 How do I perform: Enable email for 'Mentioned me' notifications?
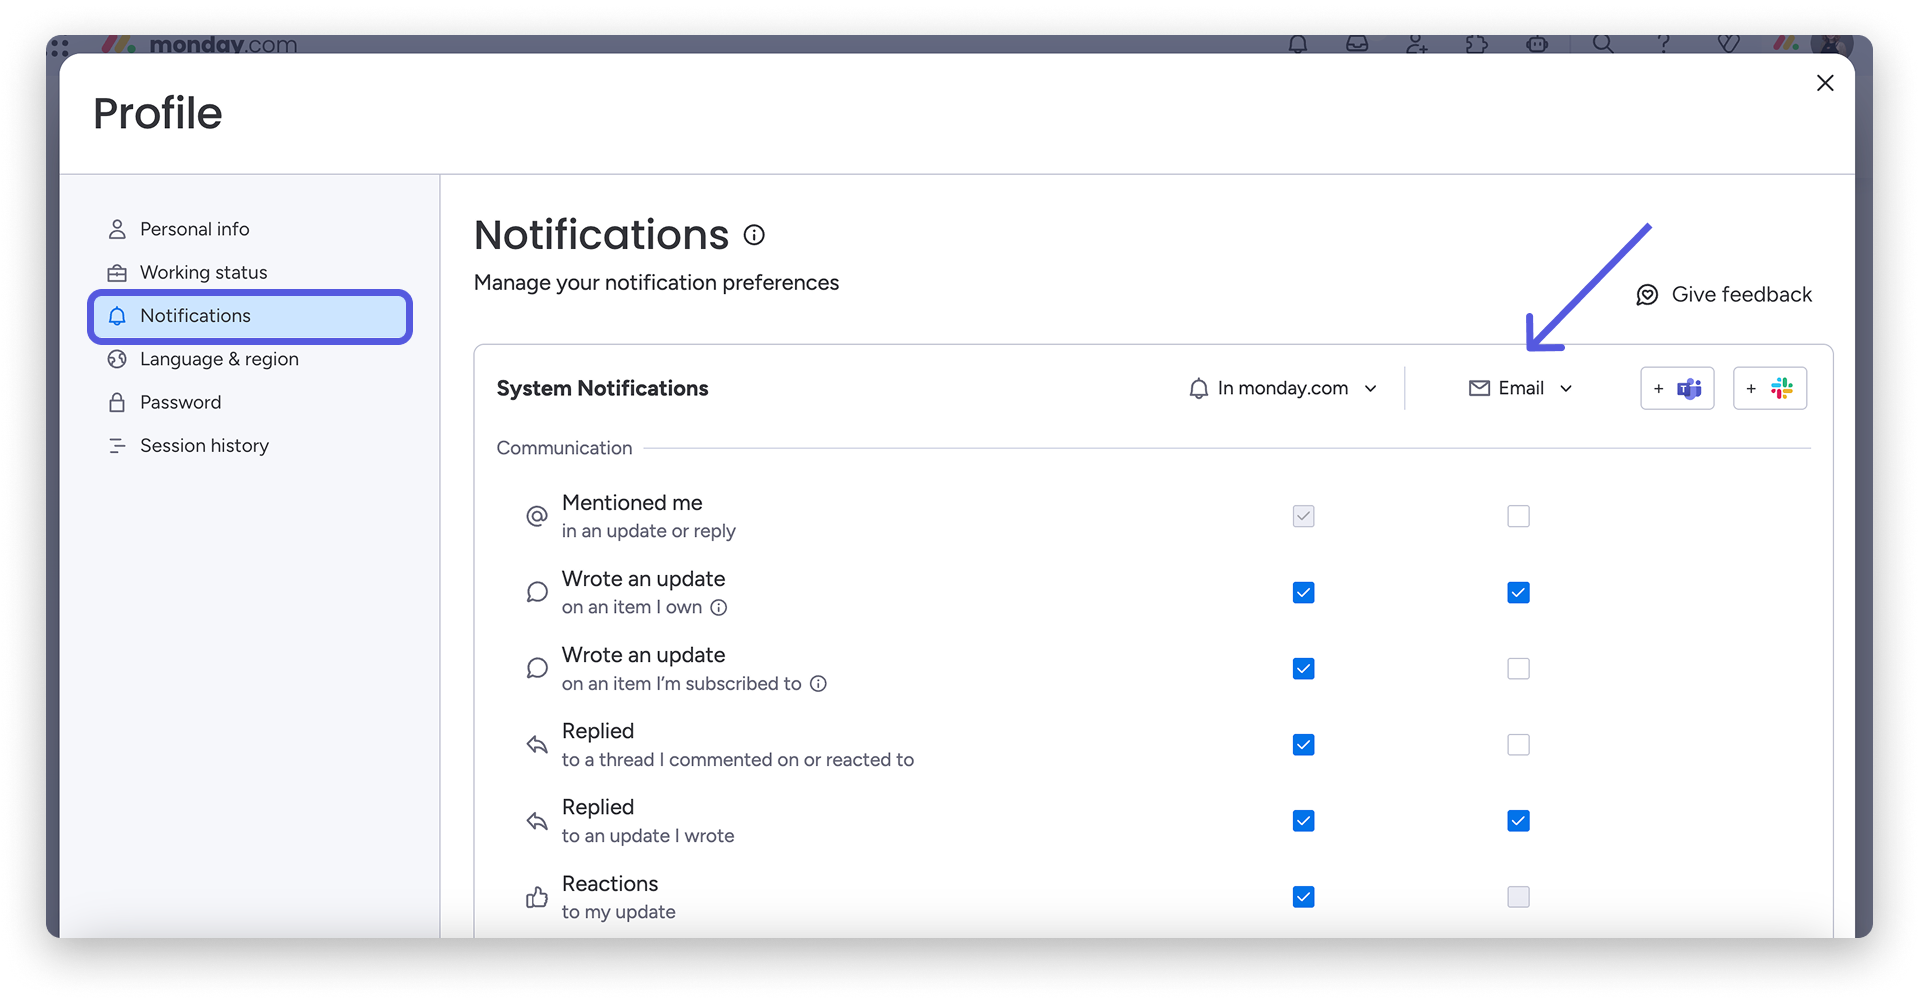[1518, 517]
